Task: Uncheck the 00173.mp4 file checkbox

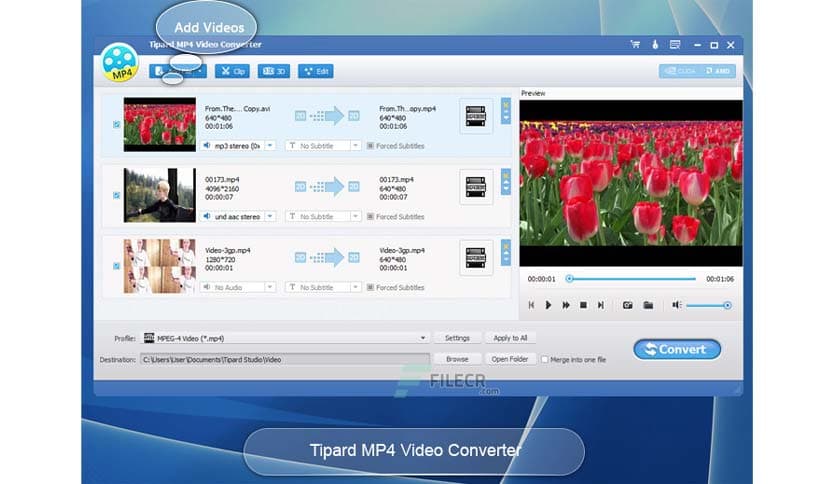Action: click(x=116, y=195)
